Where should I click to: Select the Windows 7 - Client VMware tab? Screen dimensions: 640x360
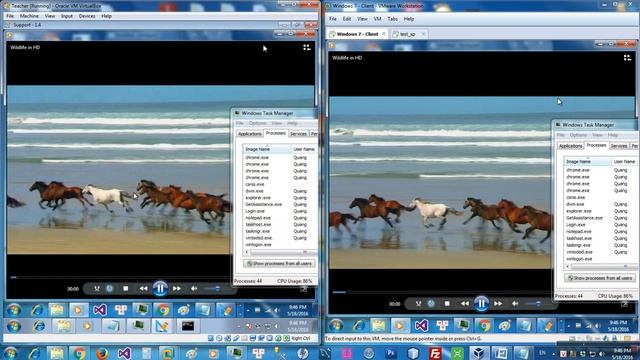click(x=357, y=34)
